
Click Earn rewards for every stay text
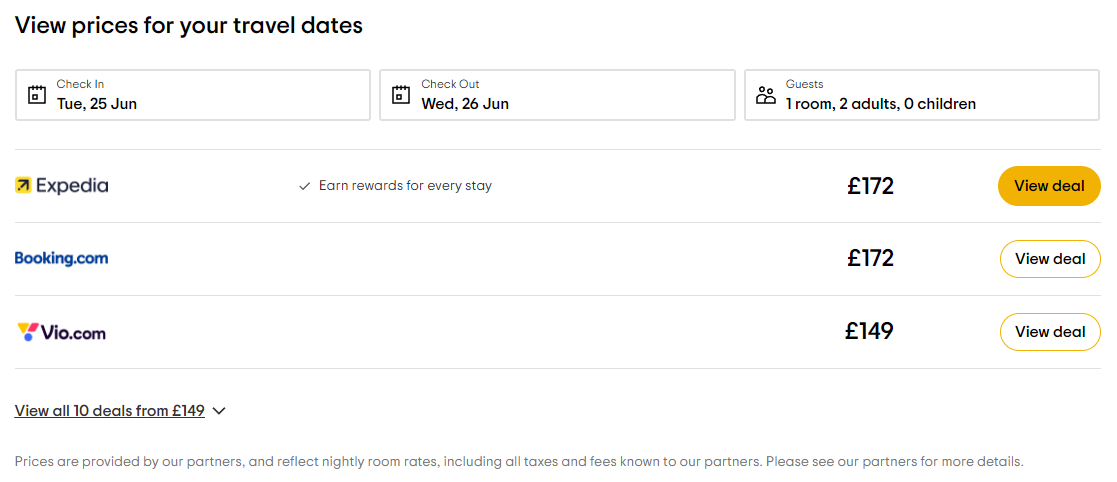(x=405, y=186)
